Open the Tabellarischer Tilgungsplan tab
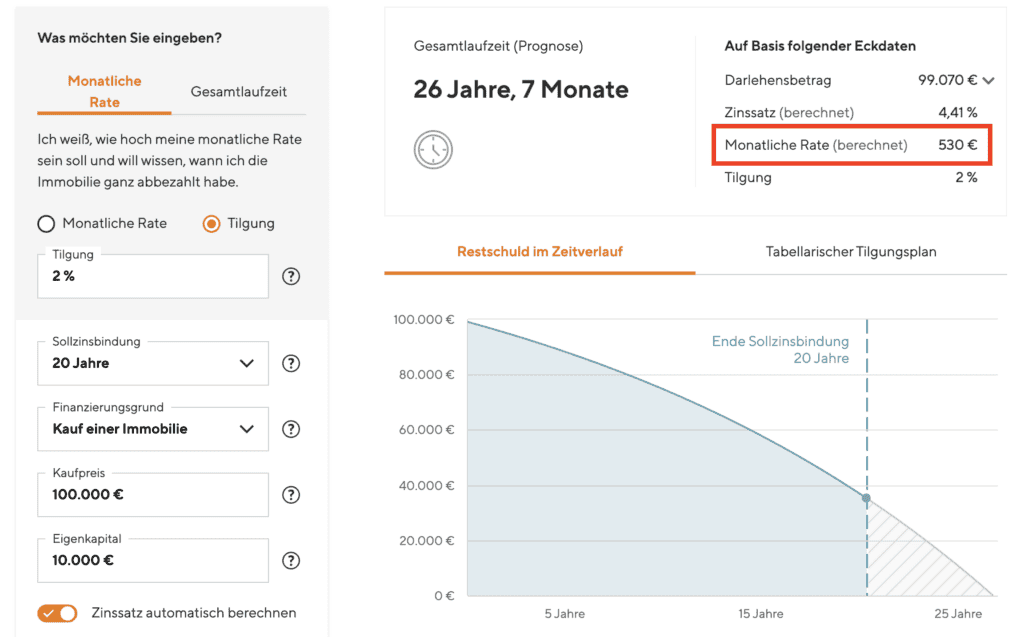The width and height of the screenshot is (1024, 637). click(x=851, y=252)
